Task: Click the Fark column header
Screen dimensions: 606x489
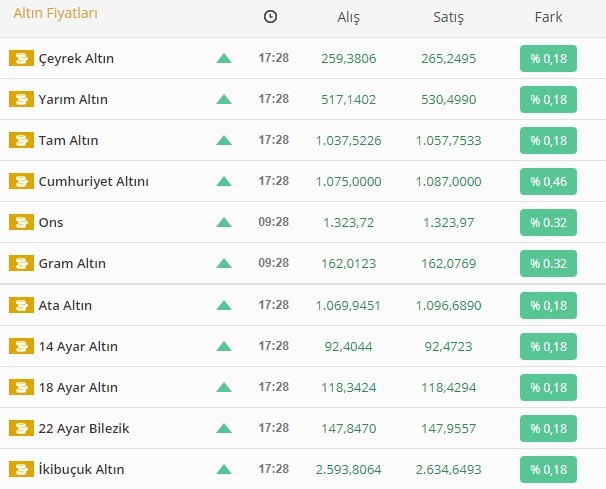Action: pyautogui.click(x=548, y=17)
